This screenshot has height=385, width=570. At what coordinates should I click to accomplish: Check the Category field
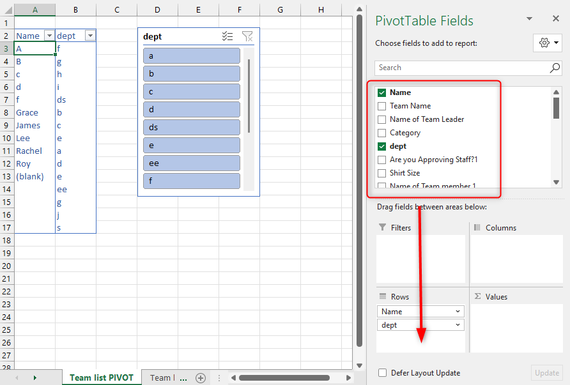tap(382, 133)
